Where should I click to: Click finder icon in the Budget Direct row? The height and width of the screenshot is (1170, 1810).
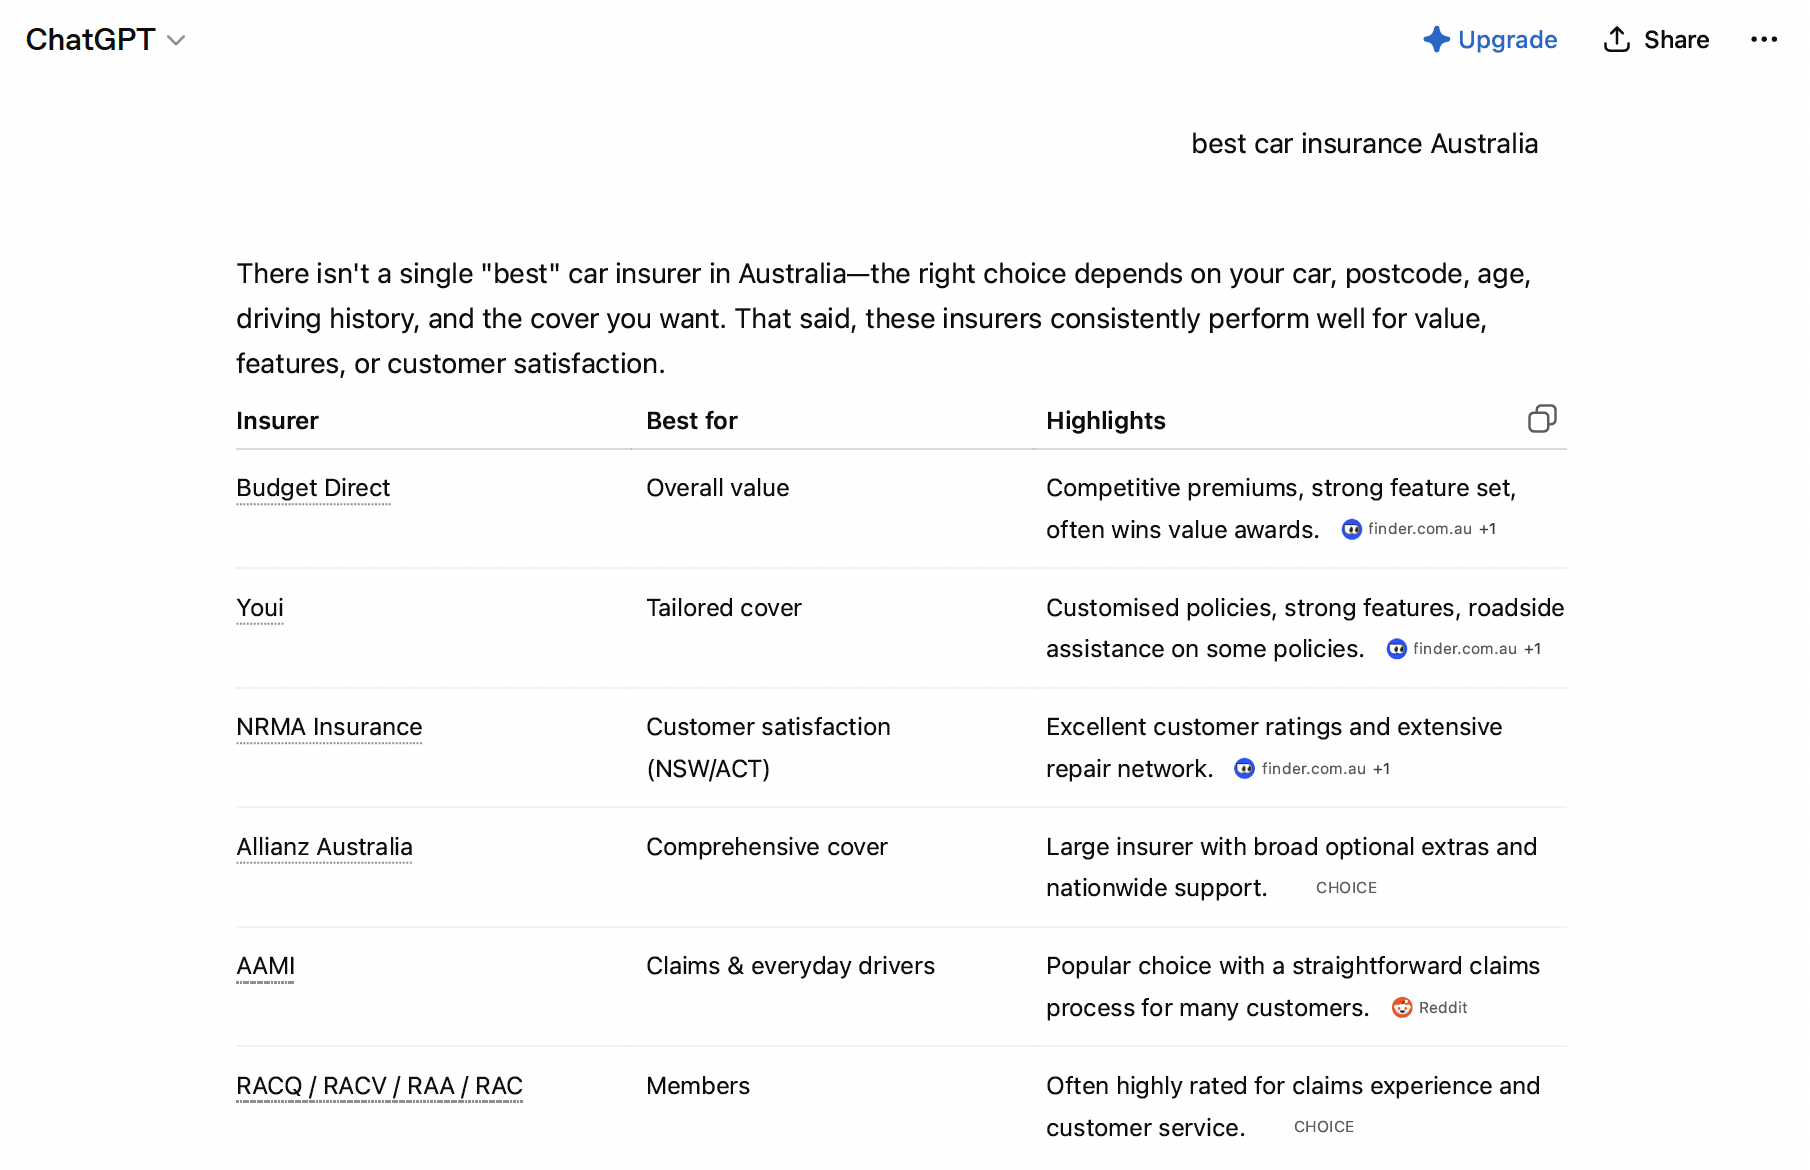pos(1352,529)
